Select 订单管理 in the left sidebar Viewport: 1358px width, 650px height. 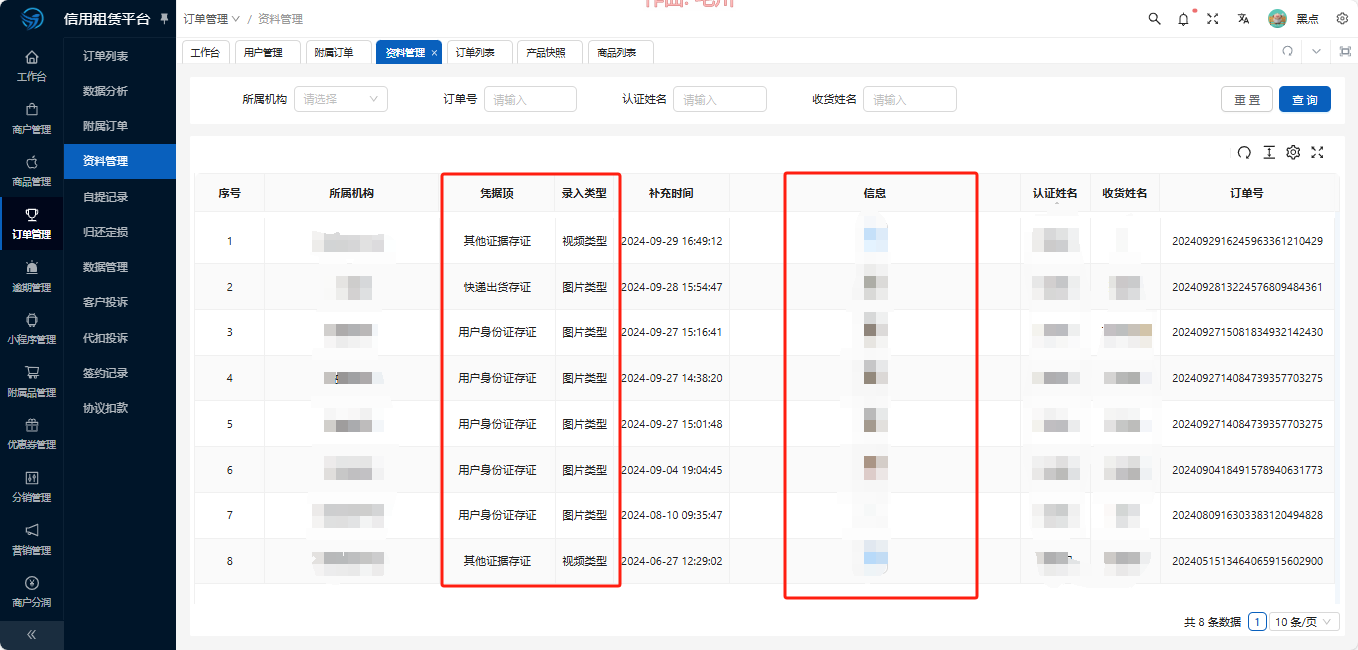click(32, 223)
